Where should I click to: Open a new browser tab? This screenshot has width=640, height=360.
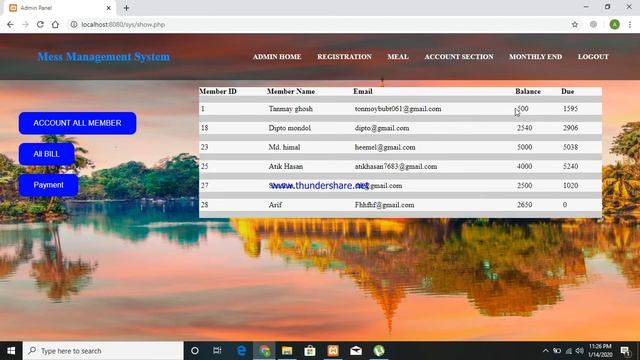click(126, 8)
